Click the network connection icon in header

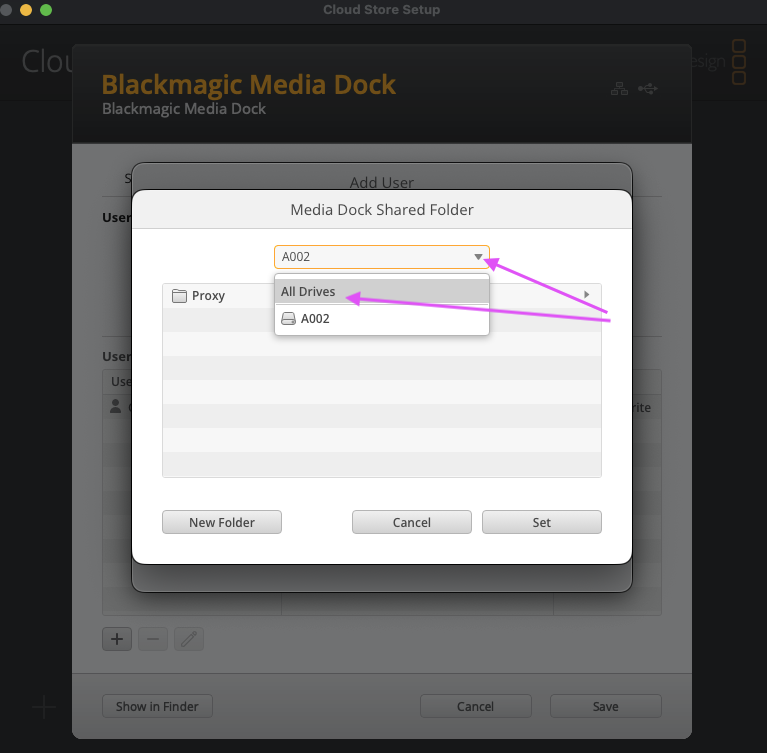[x=619, y=89]
